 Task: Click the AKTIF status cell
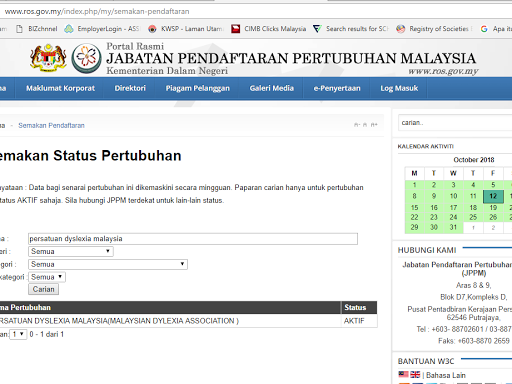(x=359, y=321)
